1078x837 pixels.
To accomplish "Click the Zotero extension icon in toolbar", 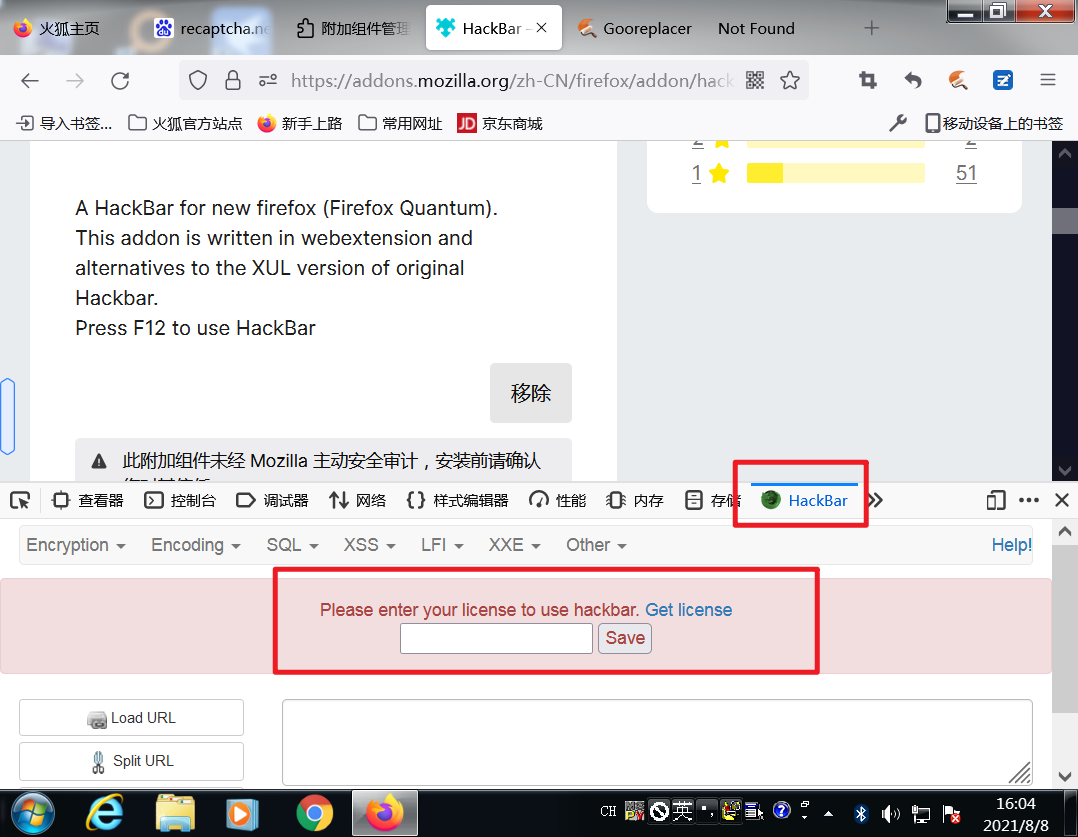I will coord(1002,80).
